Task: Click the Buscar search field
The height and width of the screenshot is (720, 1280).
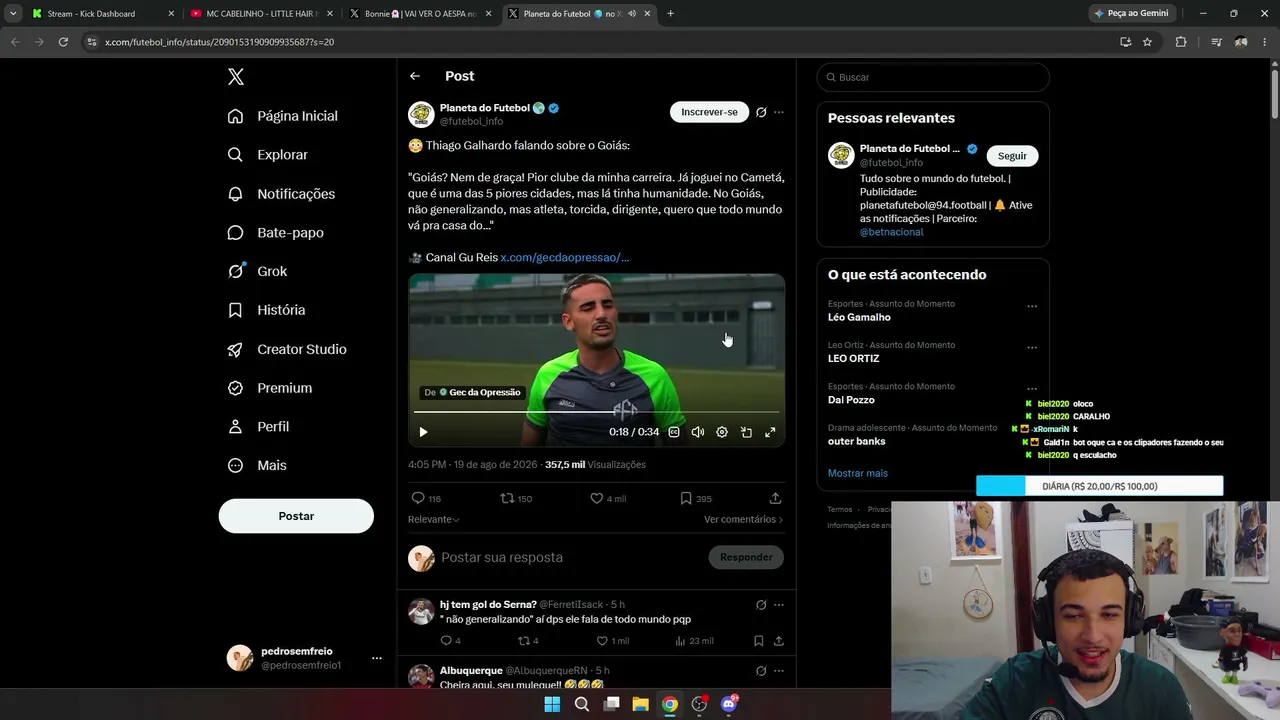Action: click(x=933, y=77)
